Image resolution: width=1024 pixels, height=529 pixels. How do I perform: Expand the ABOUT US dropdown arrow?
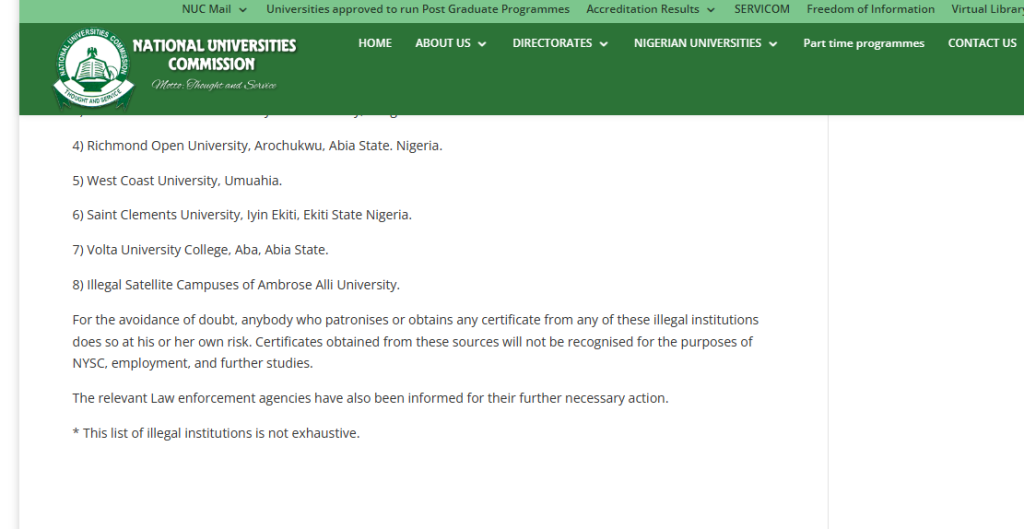(482, 44)
